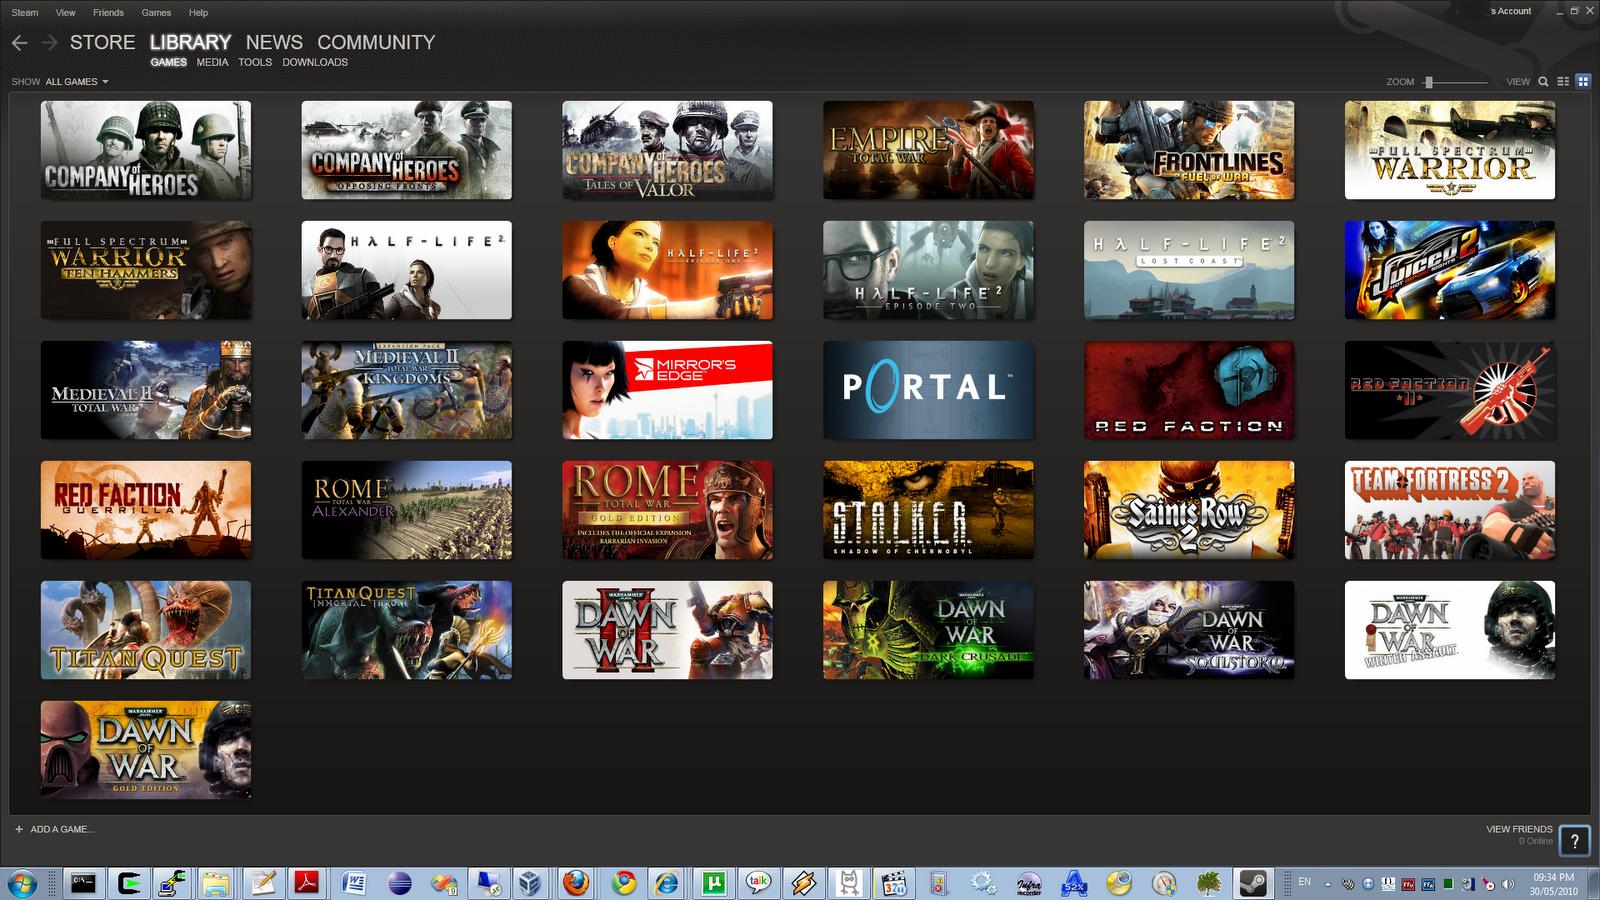
Task: Open the Friends menu
Action: 108,12
